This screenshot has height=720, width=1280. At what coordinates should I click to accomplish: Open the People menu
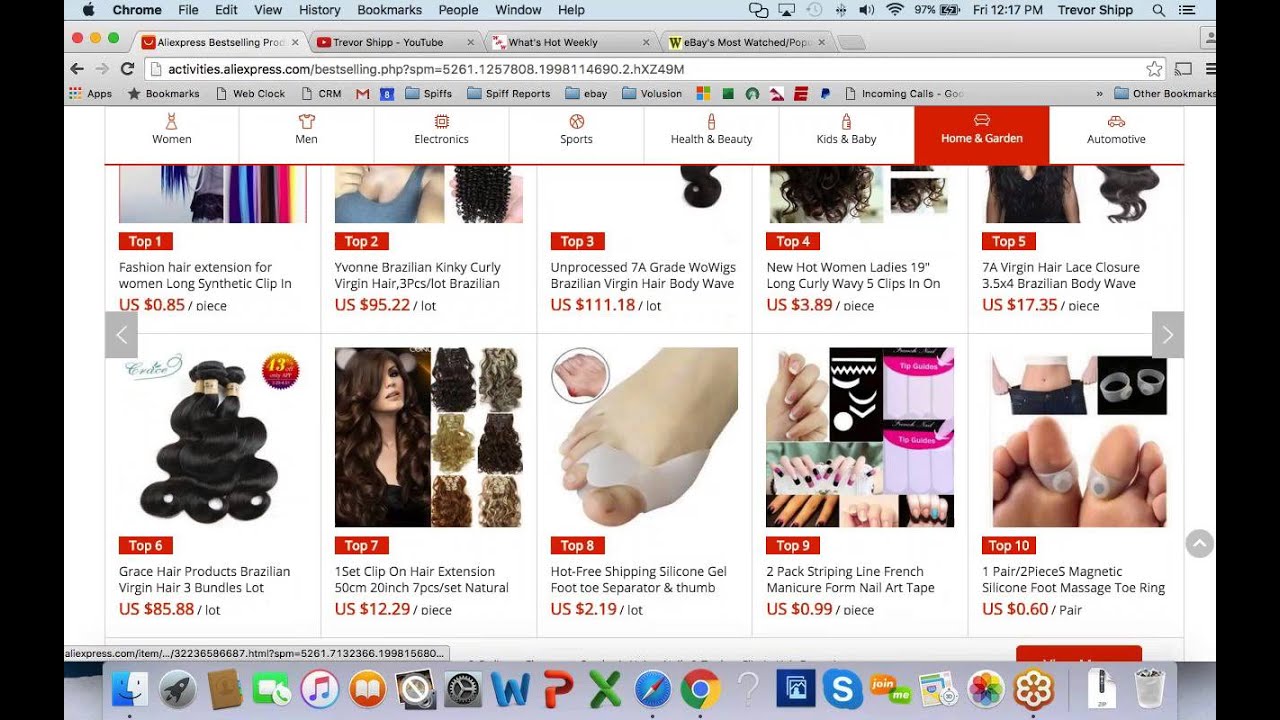pyautogui.click(x=458, y=10)
